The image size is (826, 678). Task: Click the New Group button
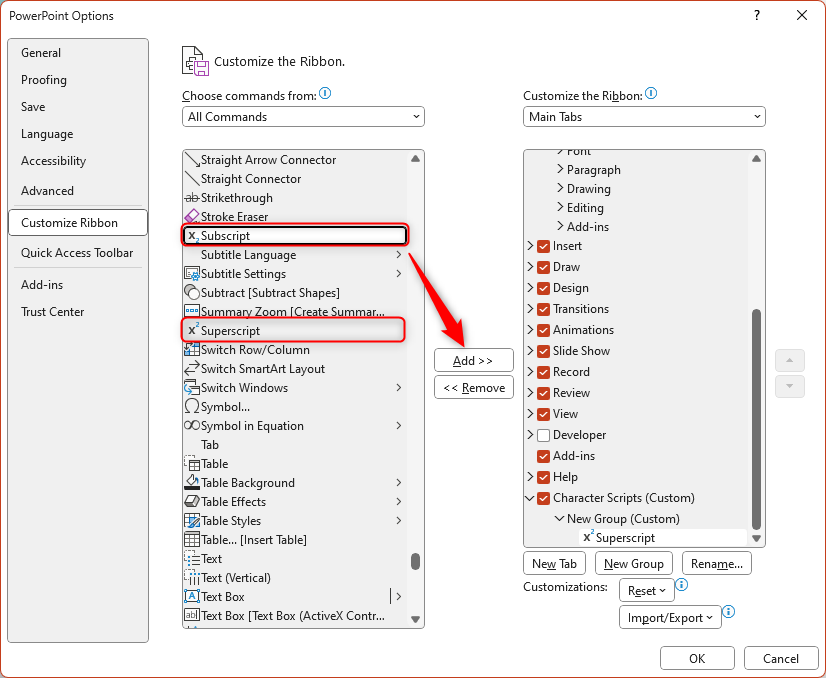[633, 563]
